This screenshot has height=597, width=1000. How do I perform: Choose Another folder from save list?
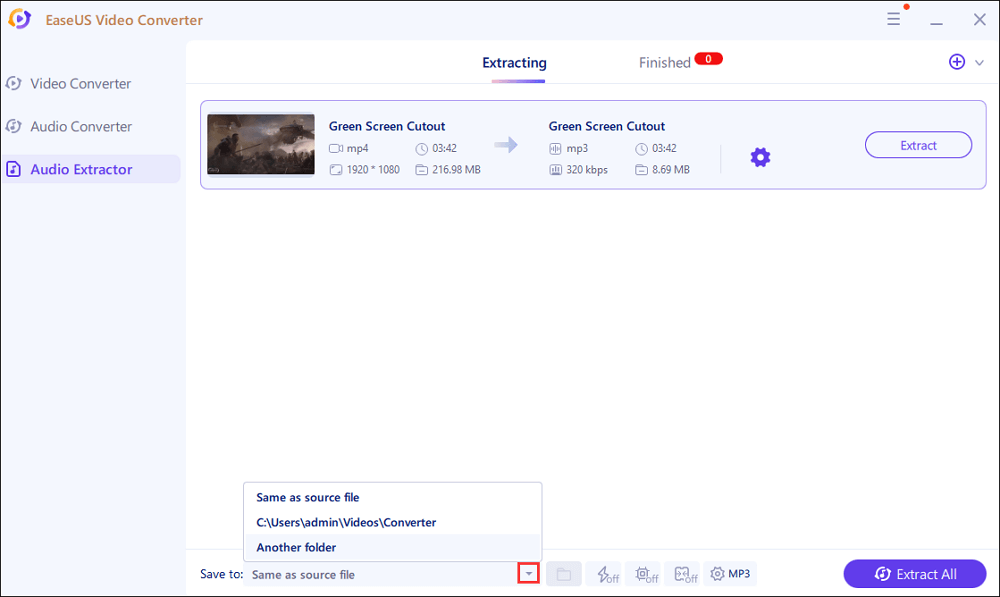pos(296,547)
